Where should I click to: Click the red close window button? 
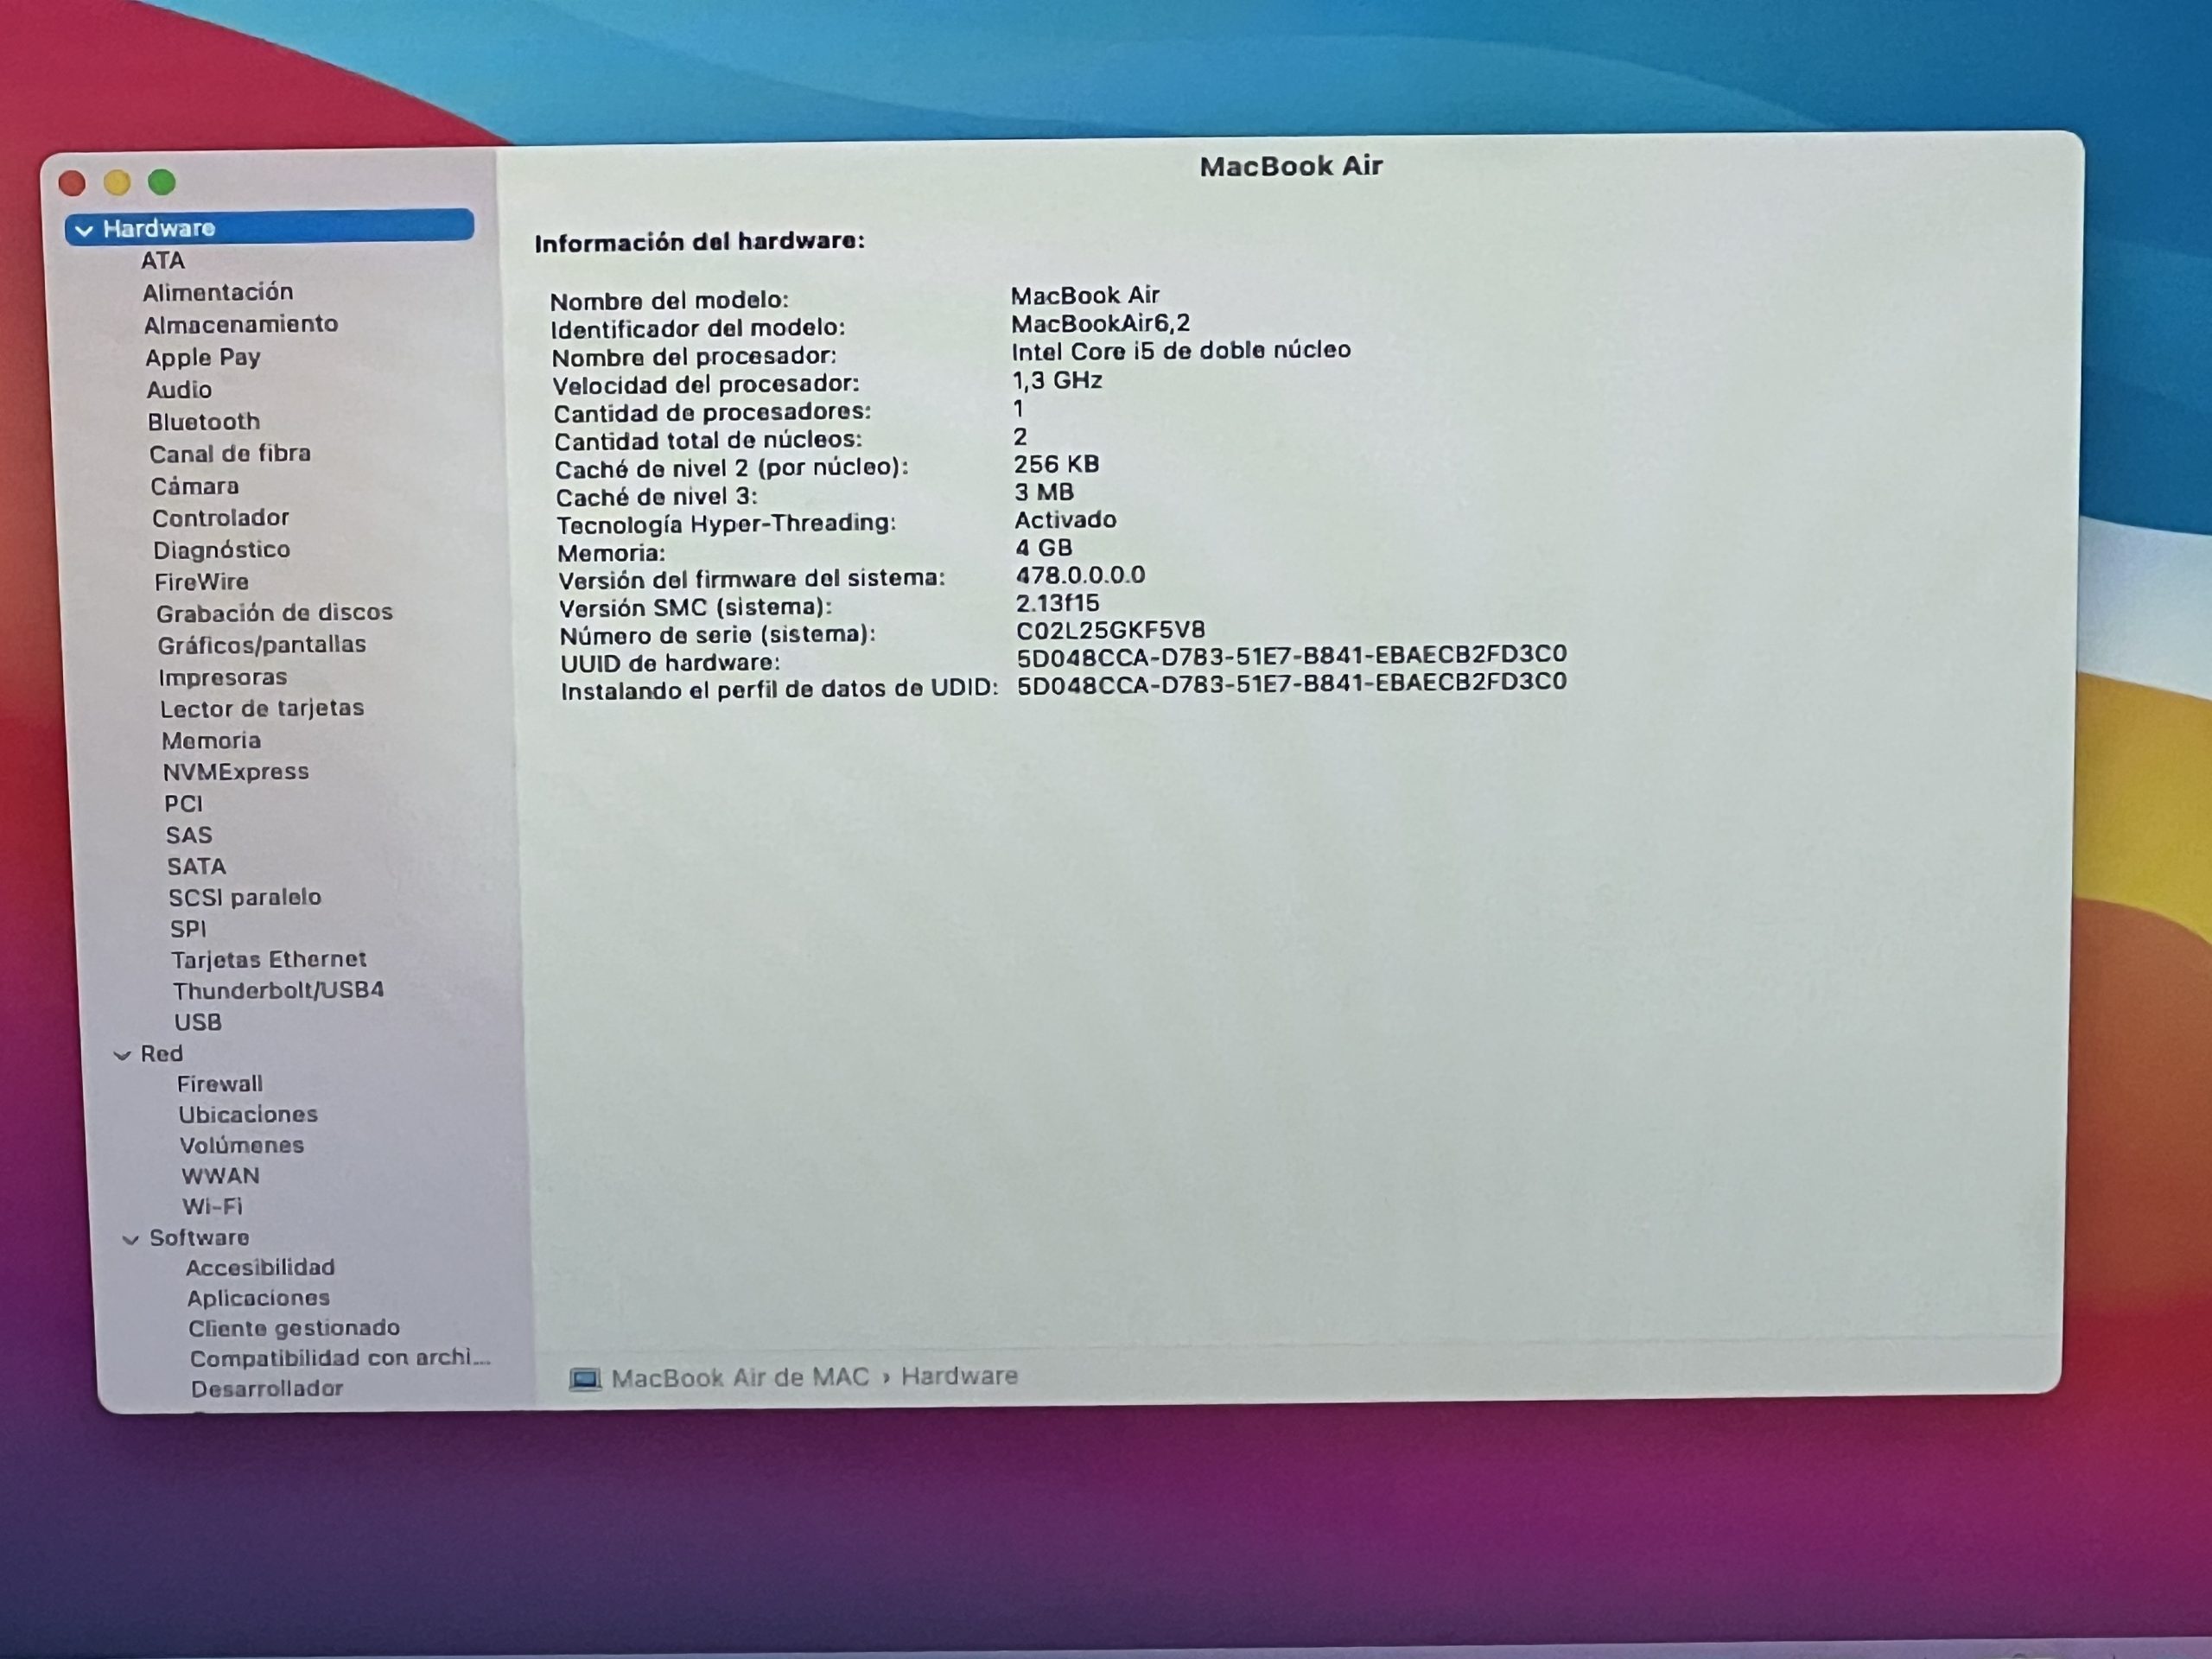tap(72, 183)
